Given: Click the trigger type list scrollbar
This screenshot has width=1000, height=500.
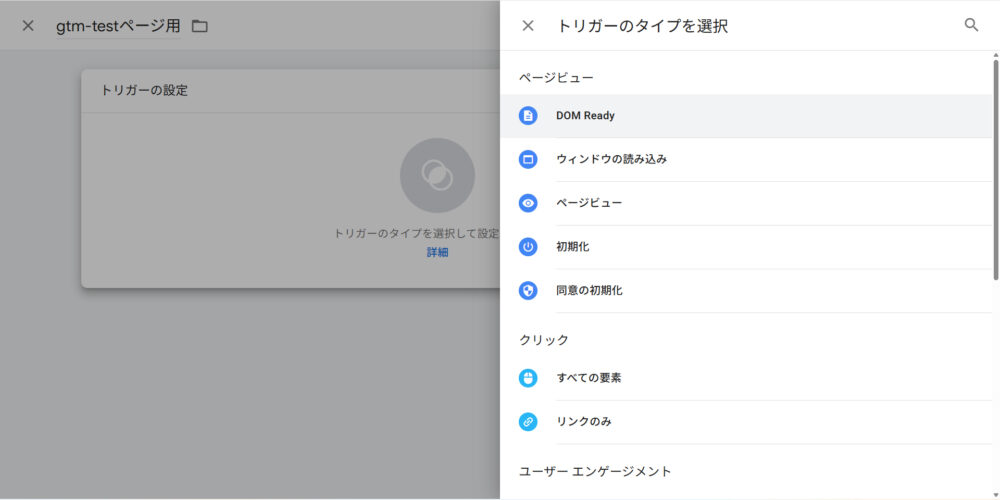Looking at the screenshot, I should pos(995,170).
